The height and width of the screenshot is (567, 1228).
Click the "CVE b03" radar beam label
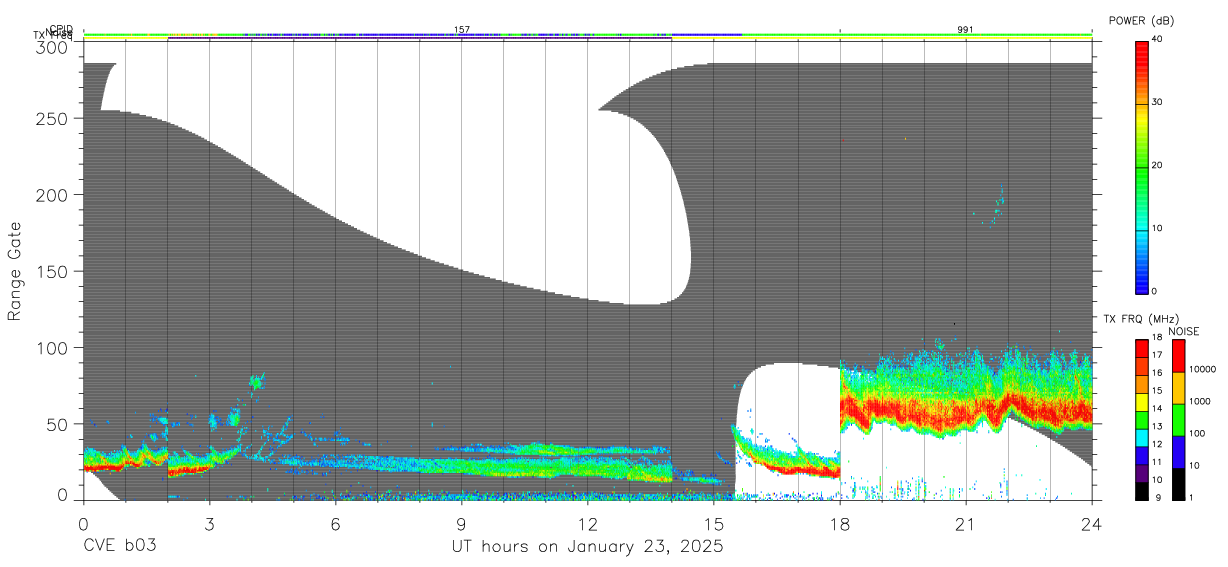(x=119, y=547)
